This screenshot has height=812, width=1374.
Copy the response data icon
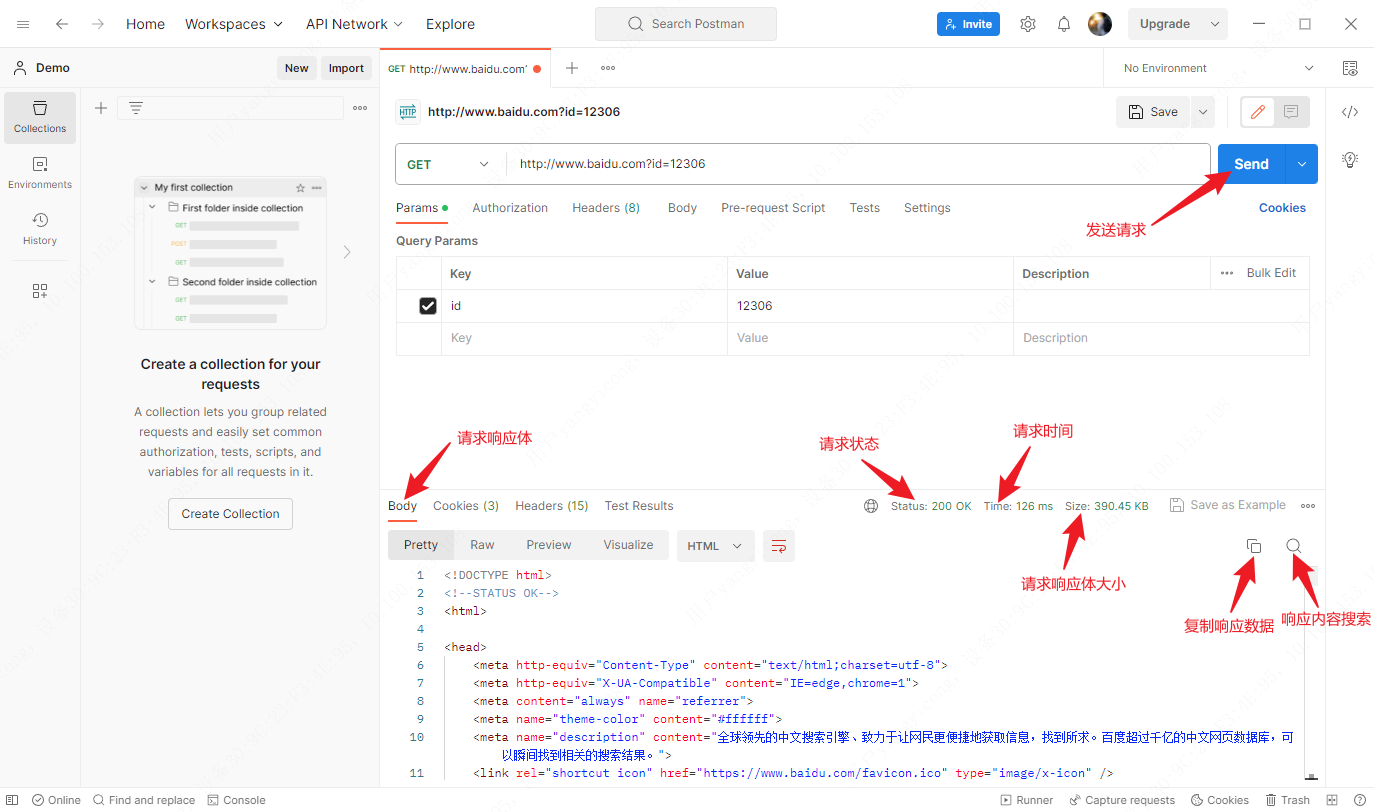coord(1254,546)
